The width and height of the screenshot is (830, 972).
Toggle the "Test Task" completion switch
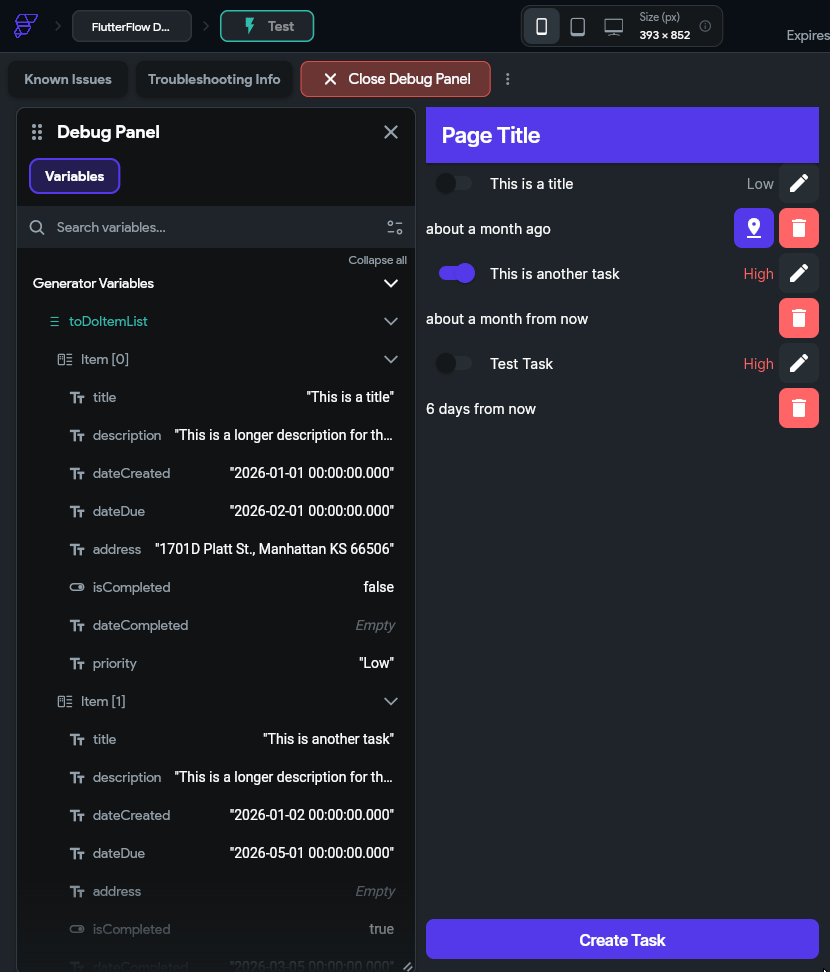(x=454, y=363)
